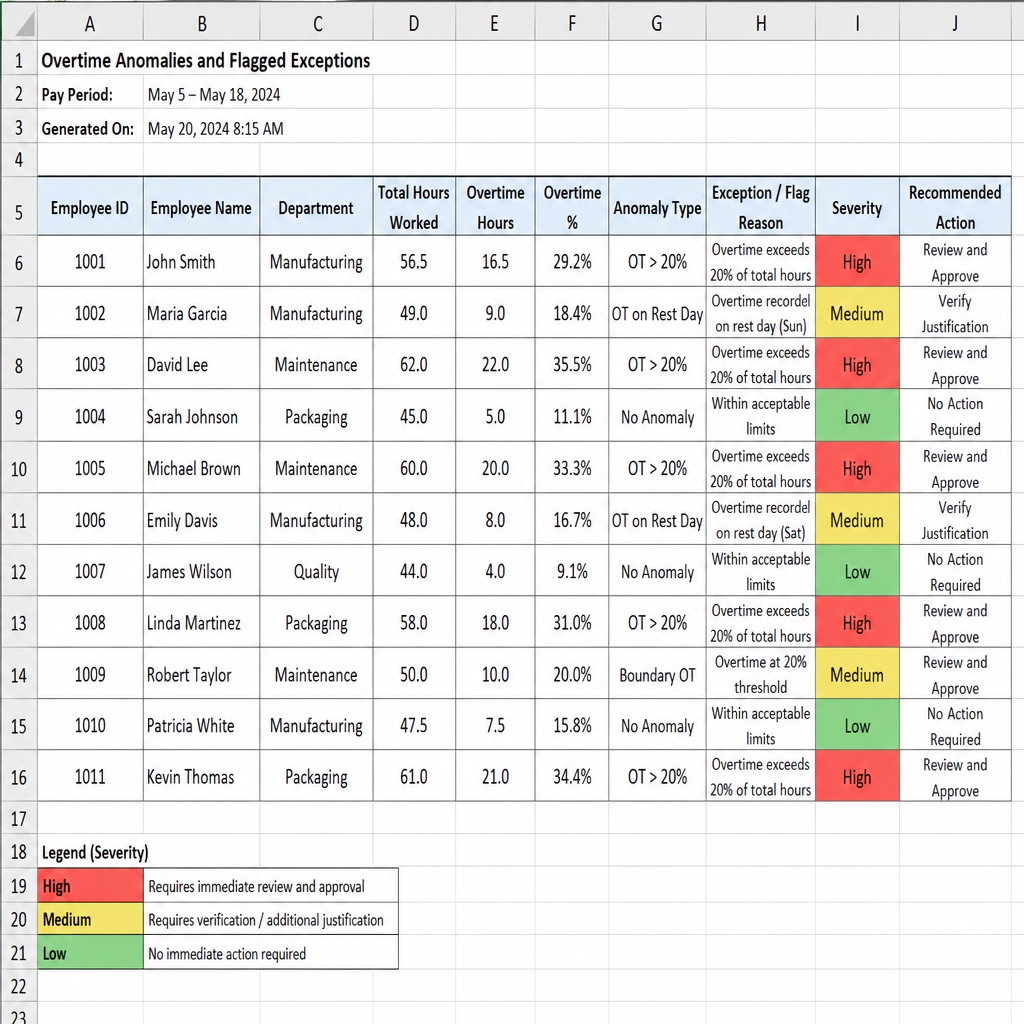Click overtime percent cell '9.1%'
This screenshot has height=1024, width=1024.
click(572, 571)
